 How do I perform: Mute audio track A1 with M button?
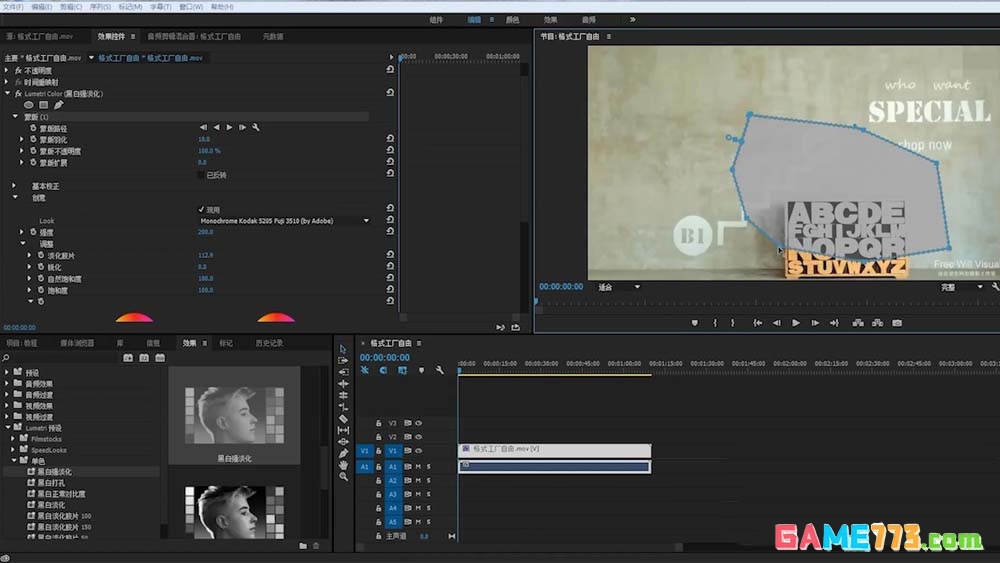pos(418,466)
